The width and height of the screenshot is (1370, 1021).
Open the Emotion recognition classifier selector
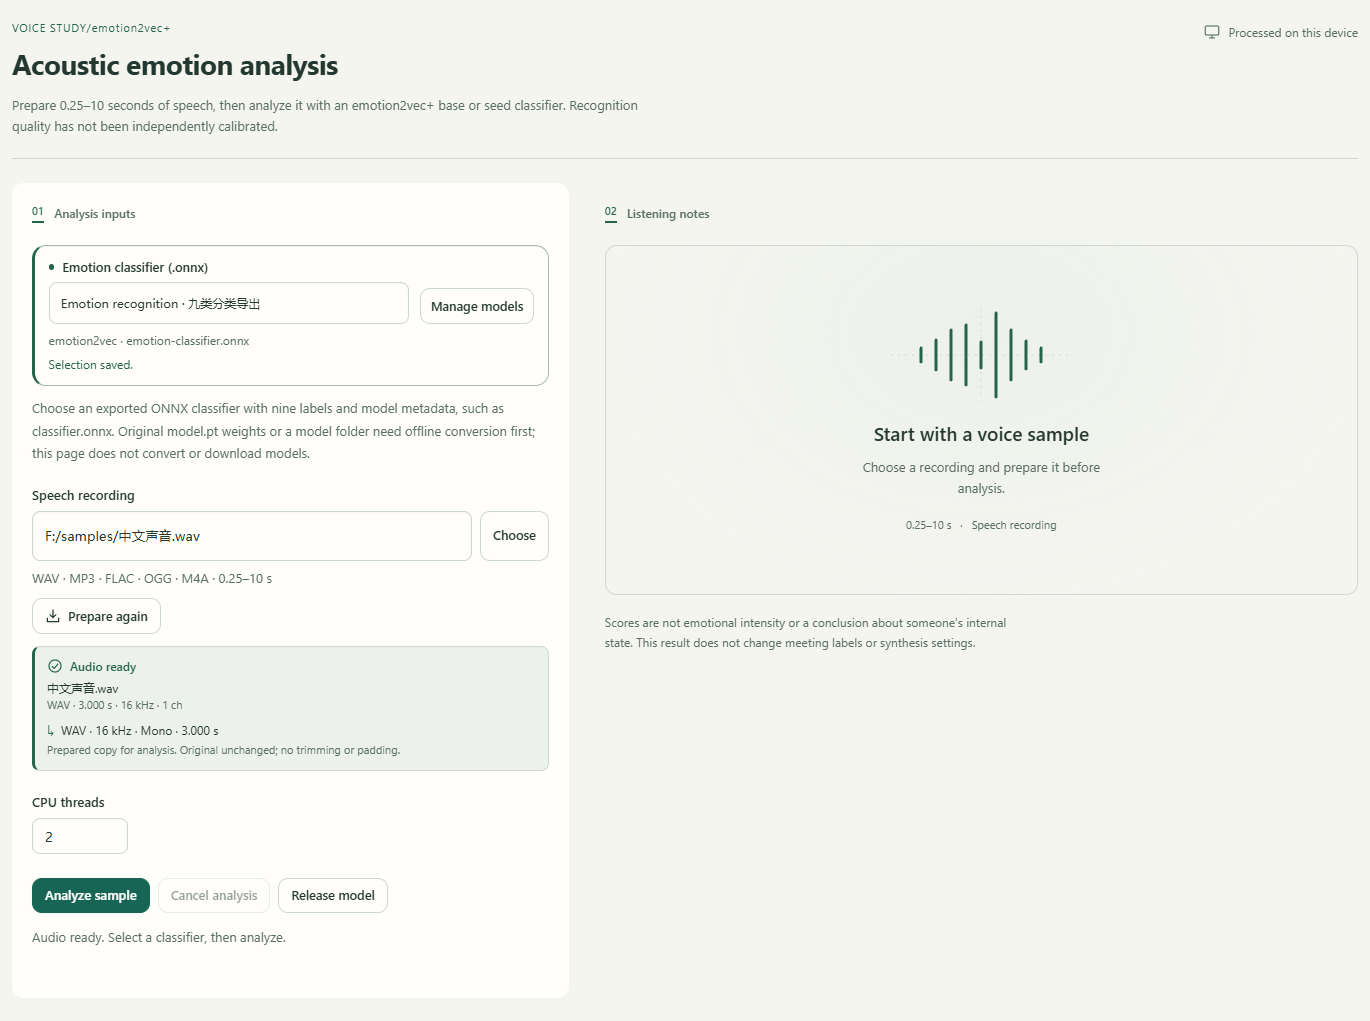click(229, 303)
